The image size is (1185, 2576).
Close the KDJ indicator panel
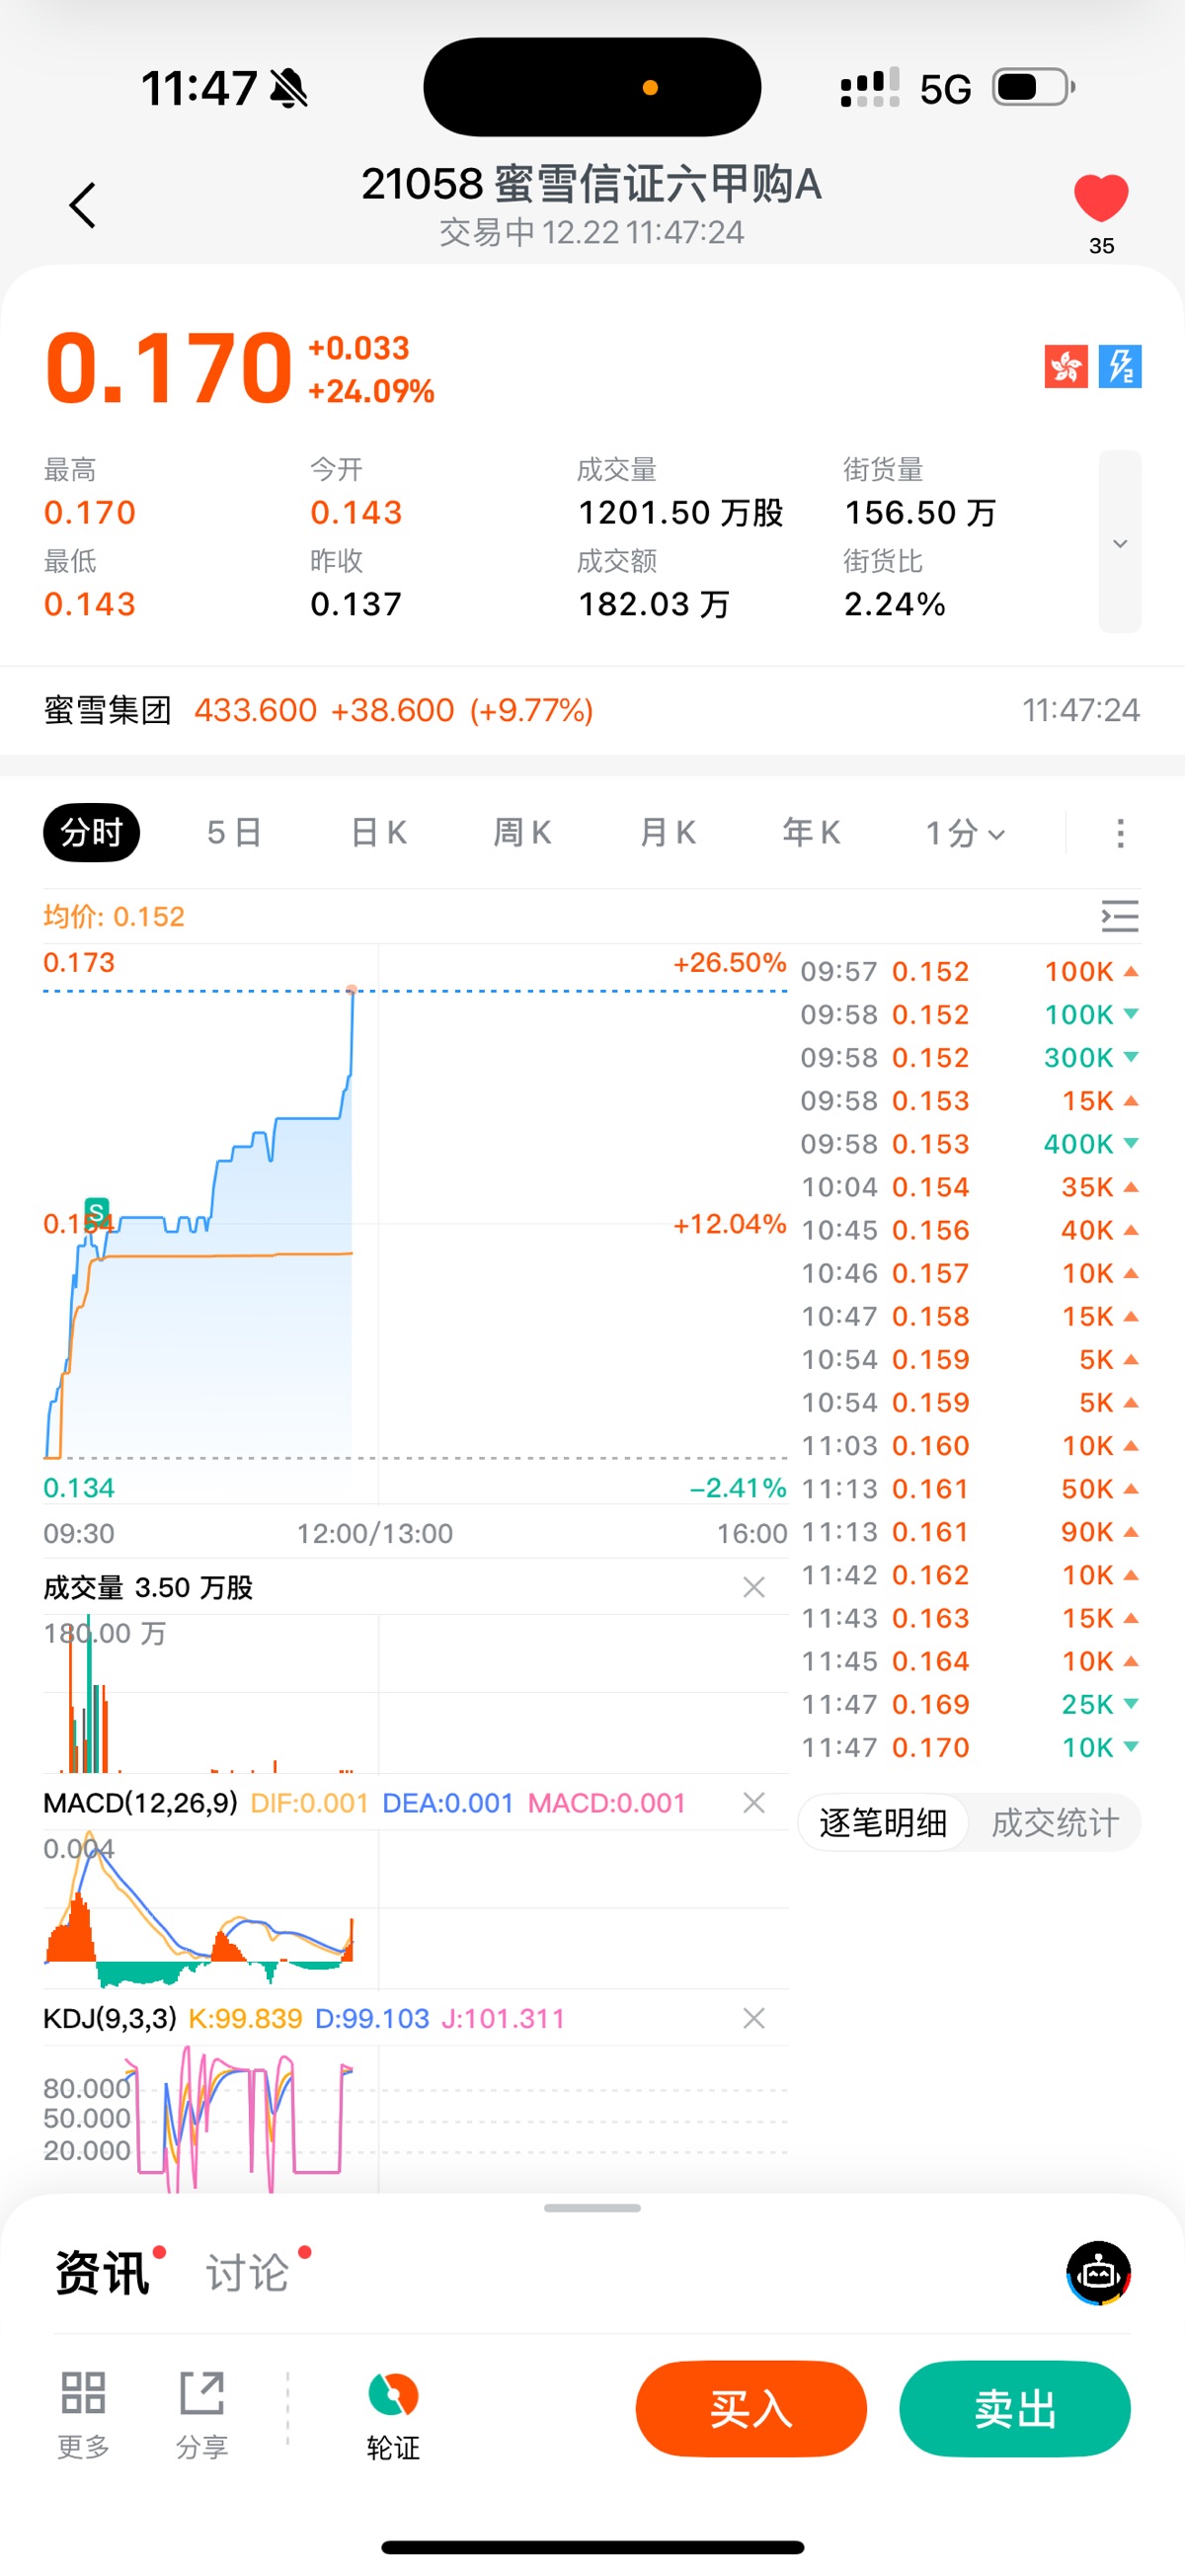pyautogui.click(x=754, y=2019)
